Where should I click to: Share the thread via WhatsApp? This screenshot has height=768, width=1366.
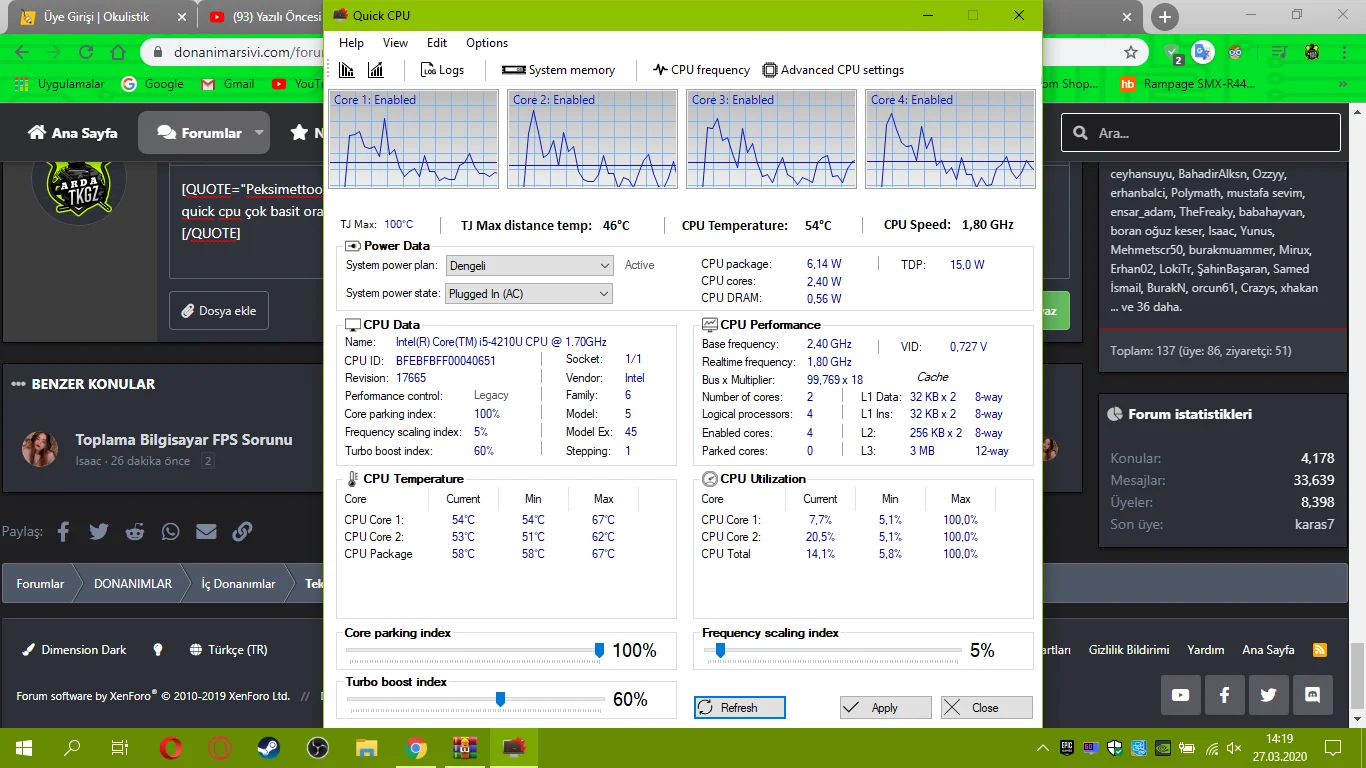(171, 532)
